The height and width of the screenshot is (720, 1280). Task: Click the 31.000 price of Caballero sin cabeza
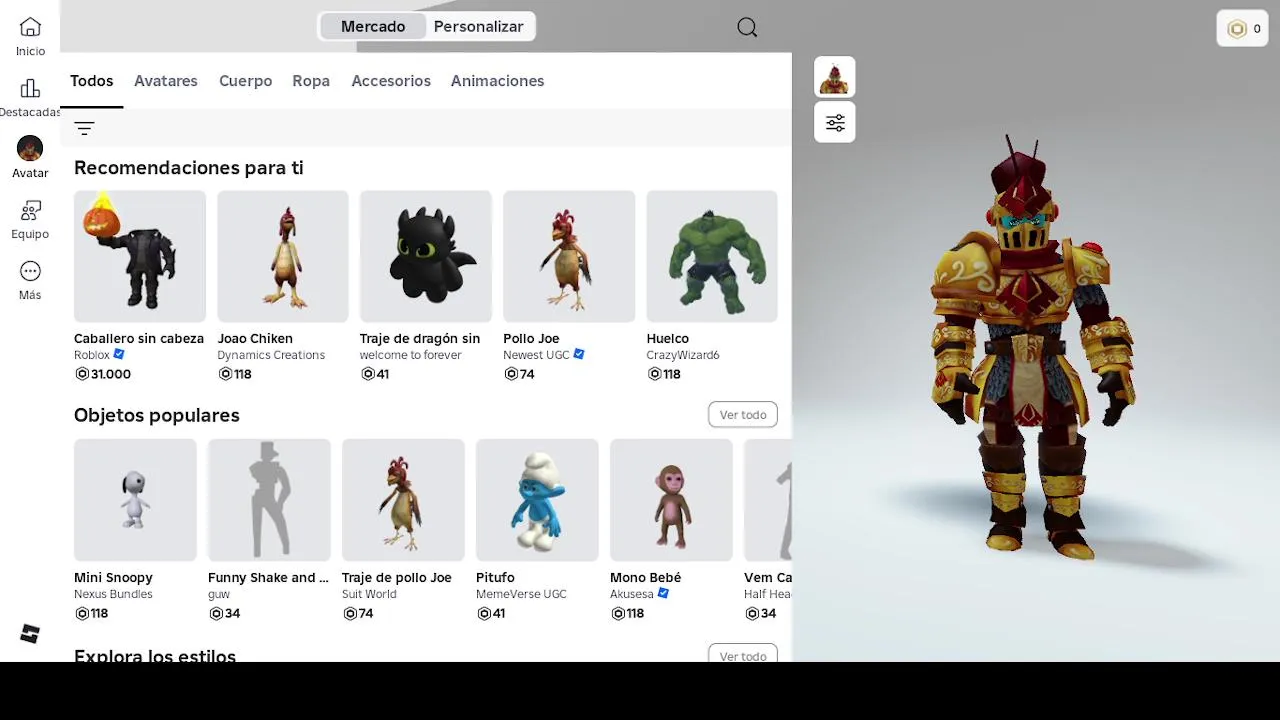103,374
